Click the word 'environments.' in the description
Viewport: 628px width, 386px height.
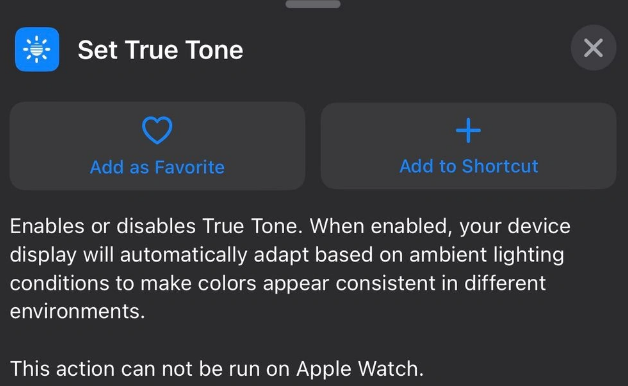tap(77, 312)
